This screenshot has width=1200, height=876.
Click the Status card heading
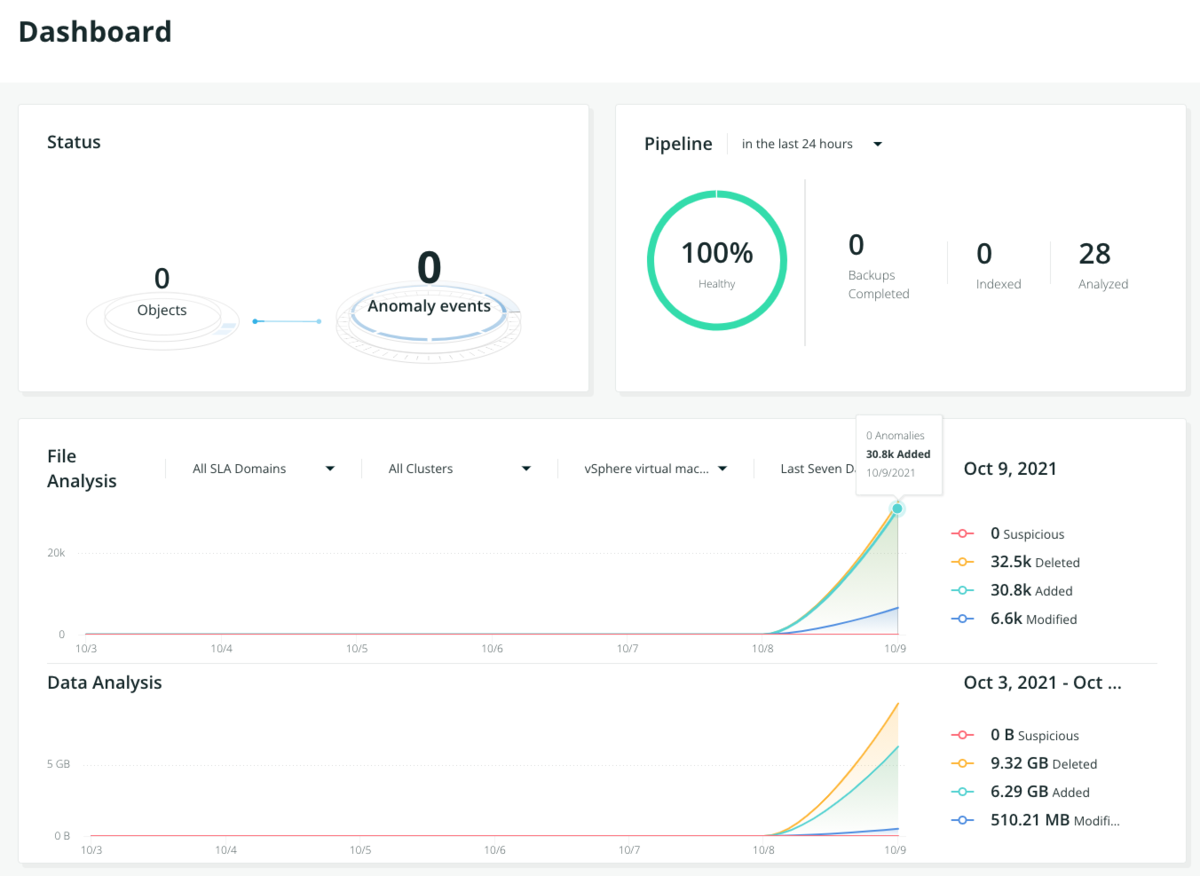pos(74,142)
